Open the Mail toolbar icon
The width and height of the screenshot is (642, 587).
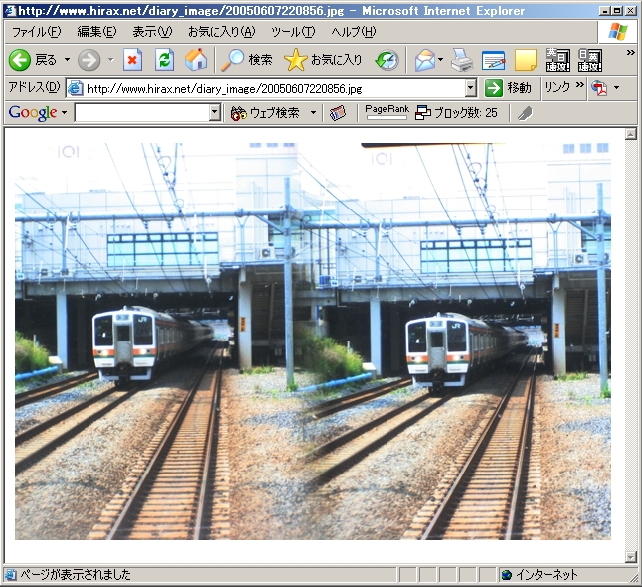tap(424, 60)
